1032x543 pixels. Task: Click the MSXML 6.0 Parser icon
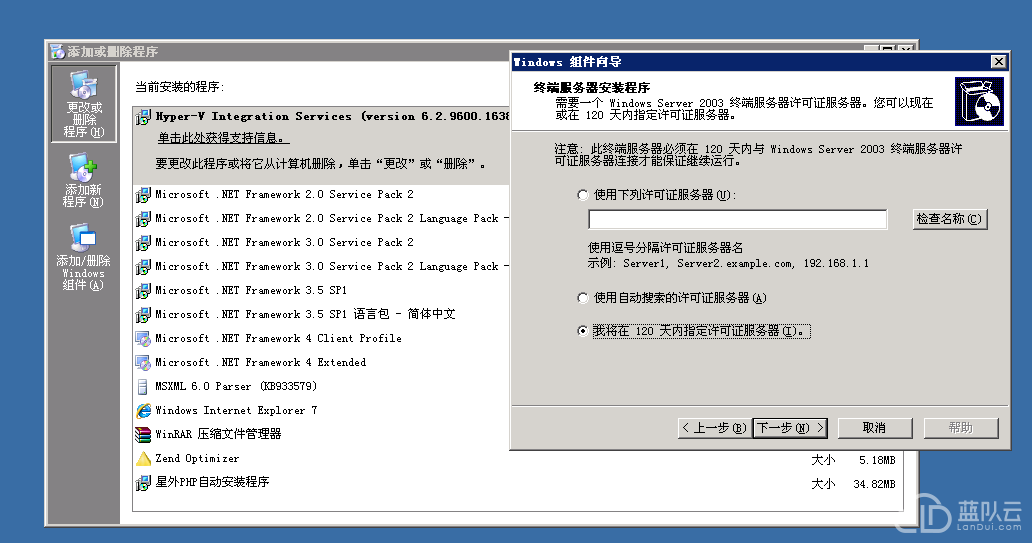[x=143, y=387]
